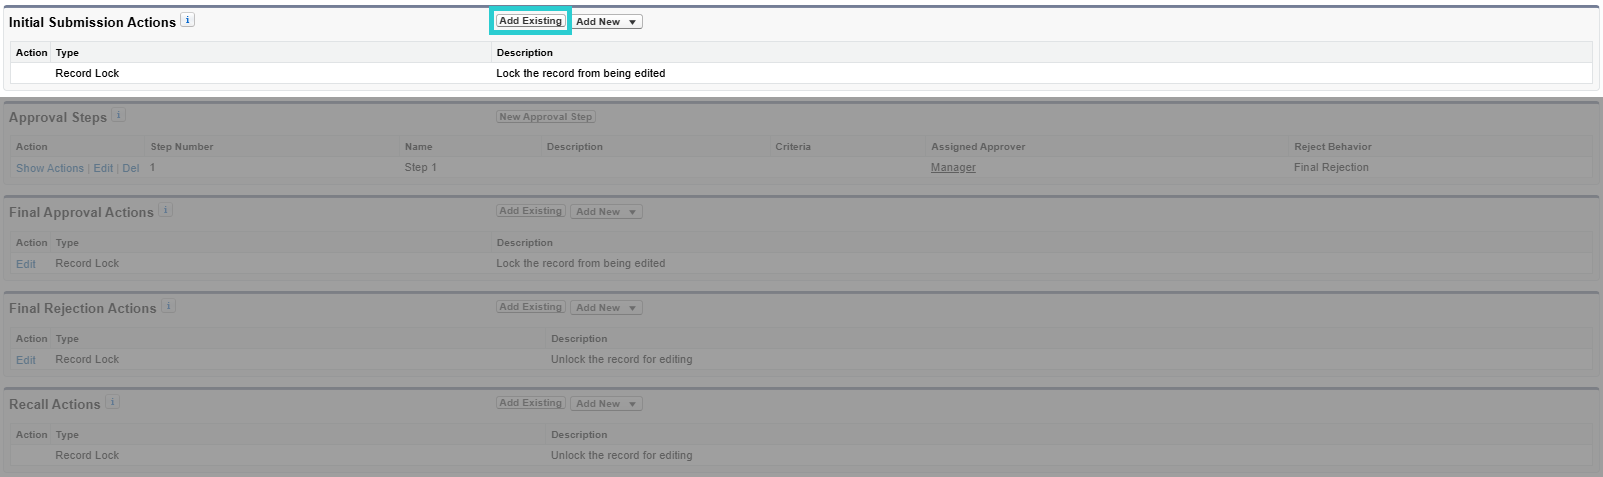Screen dimensions: 1603x477
Task: Open the Manager assigned approver link
Action: point(953,168)
